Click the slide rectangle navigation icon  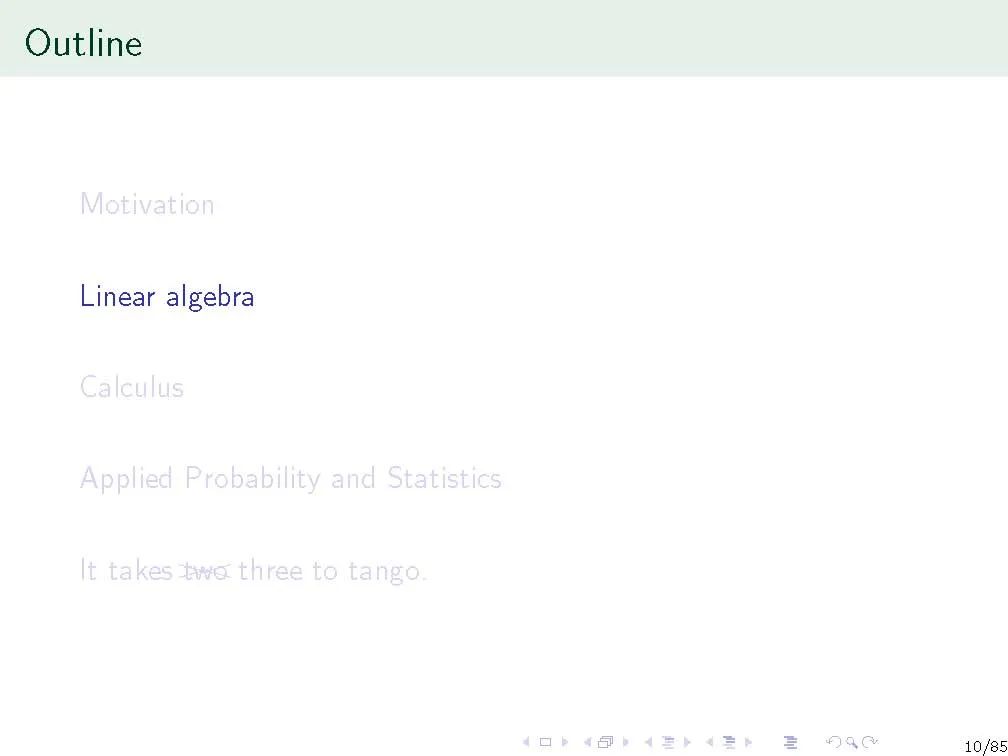pyautogui.click(x=545, y=743)
